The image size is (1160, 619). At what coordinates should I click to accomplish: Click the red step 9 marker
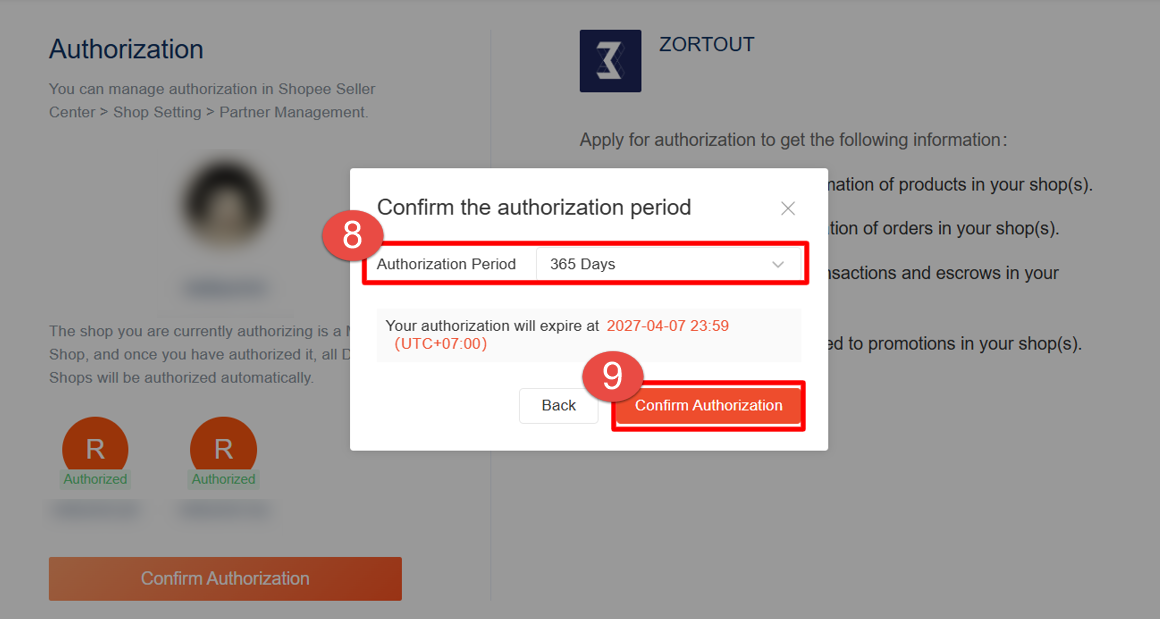point(612,375)
